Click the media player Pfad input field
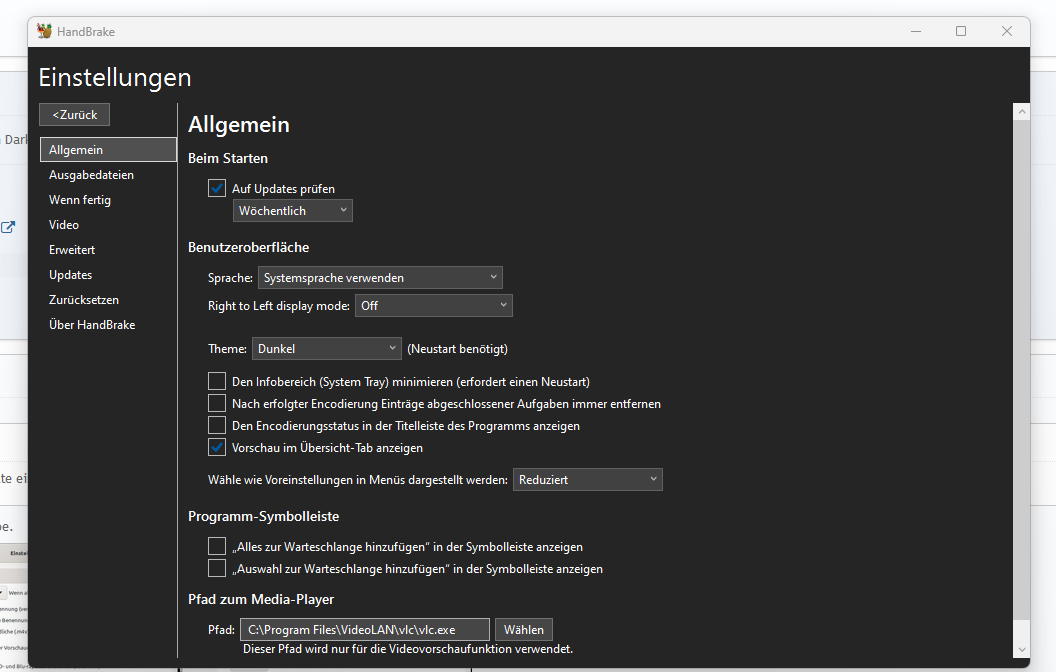1056x672 pixels. pyautogui.click(x=364, y=630)
